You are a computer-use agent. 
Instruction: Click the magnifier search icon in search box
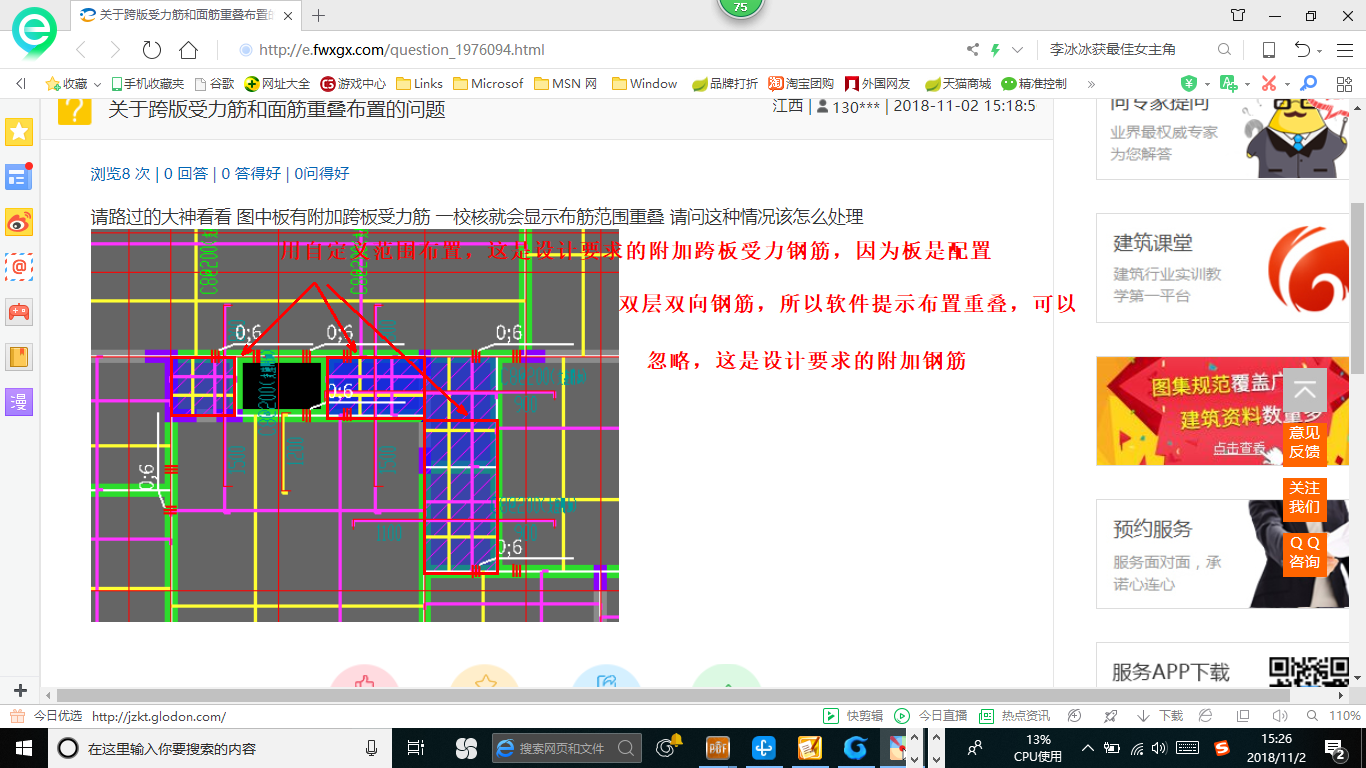coord(1224,50)
